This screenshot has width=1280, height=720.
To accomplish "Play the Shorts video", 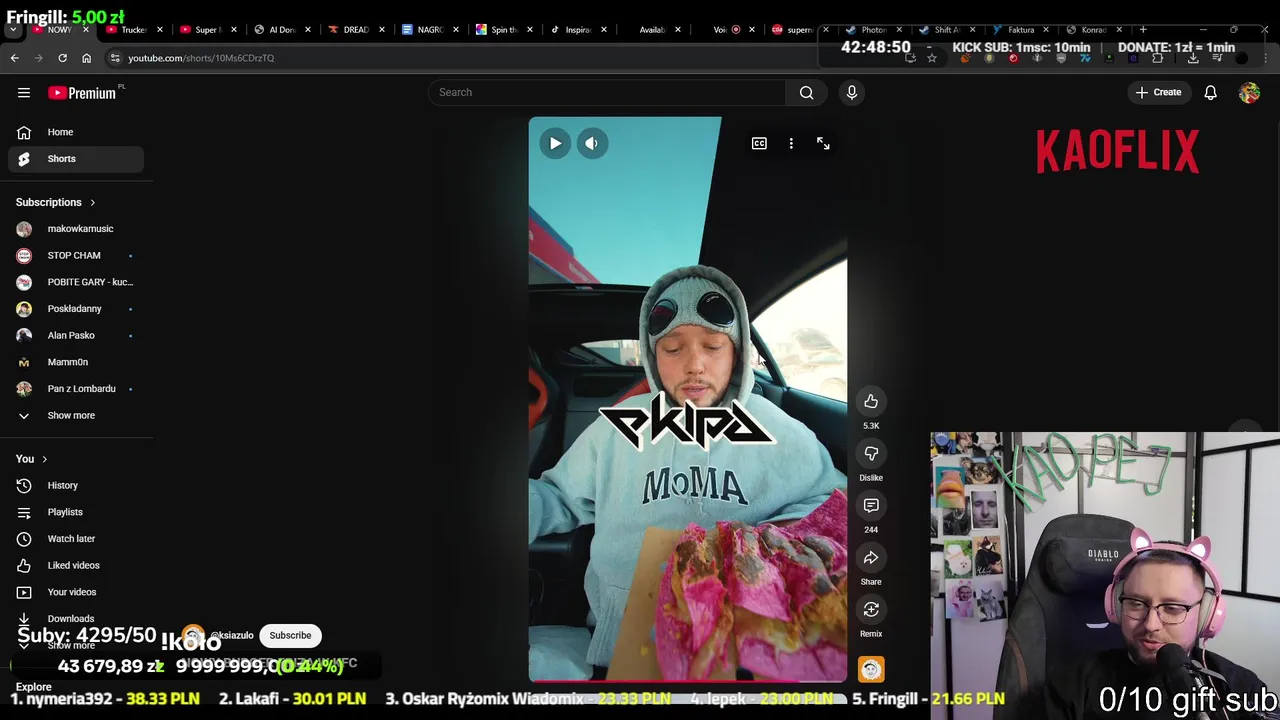I will click(x=555, y=143).
